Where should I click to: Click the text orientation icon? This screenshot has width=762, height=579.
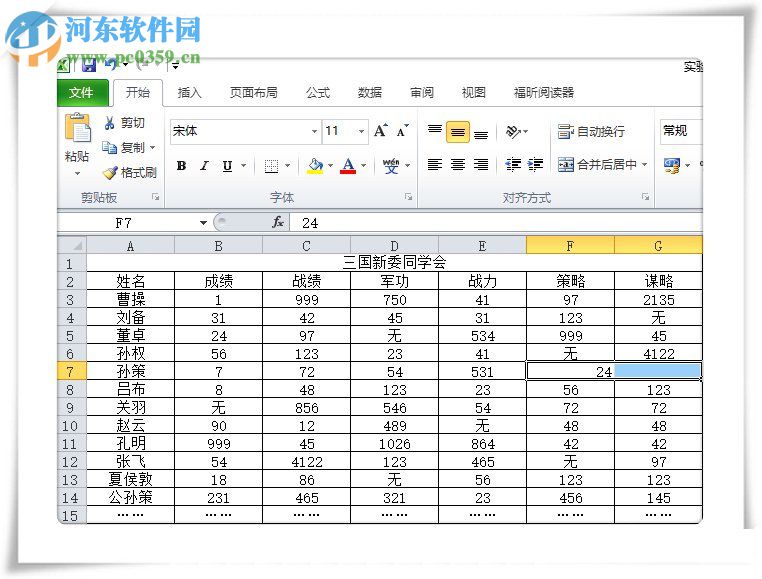click(x=513, y=131)
